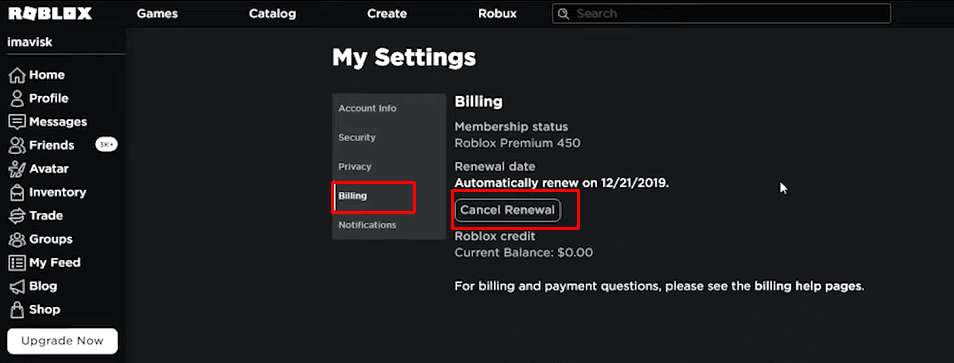Open the Robux page
The image size is (954, 363).
click(497, 13)
